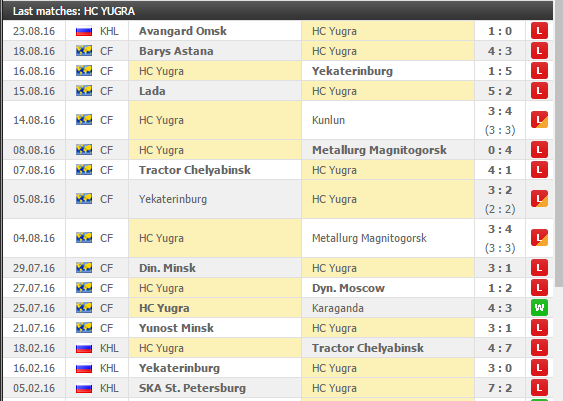Click the half-orange L icon for Kunlun match
Viewport: 563px width, 401px height.
[x=539, y=120]
